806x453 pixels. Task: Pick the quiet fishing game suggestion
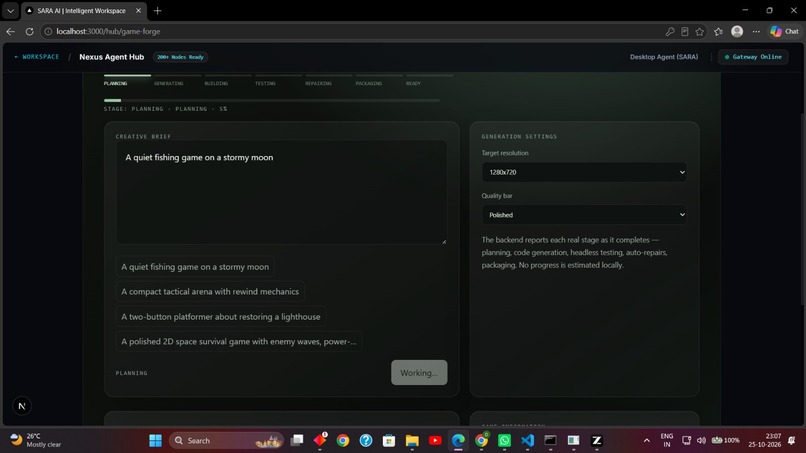195,267
